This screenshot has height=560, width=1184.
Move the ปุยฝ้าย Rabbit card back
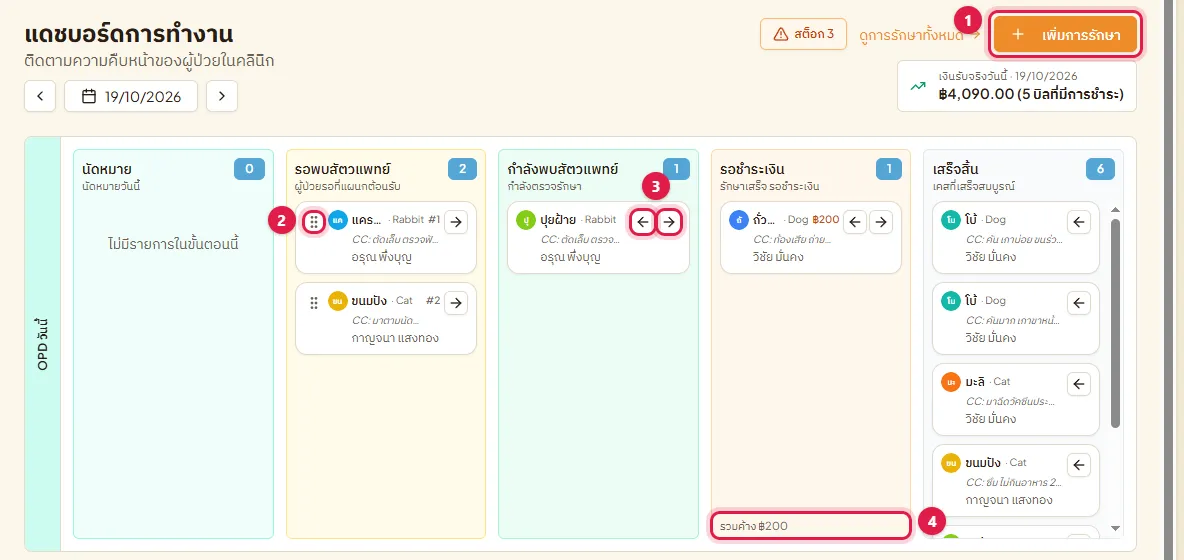click(643, 222)
